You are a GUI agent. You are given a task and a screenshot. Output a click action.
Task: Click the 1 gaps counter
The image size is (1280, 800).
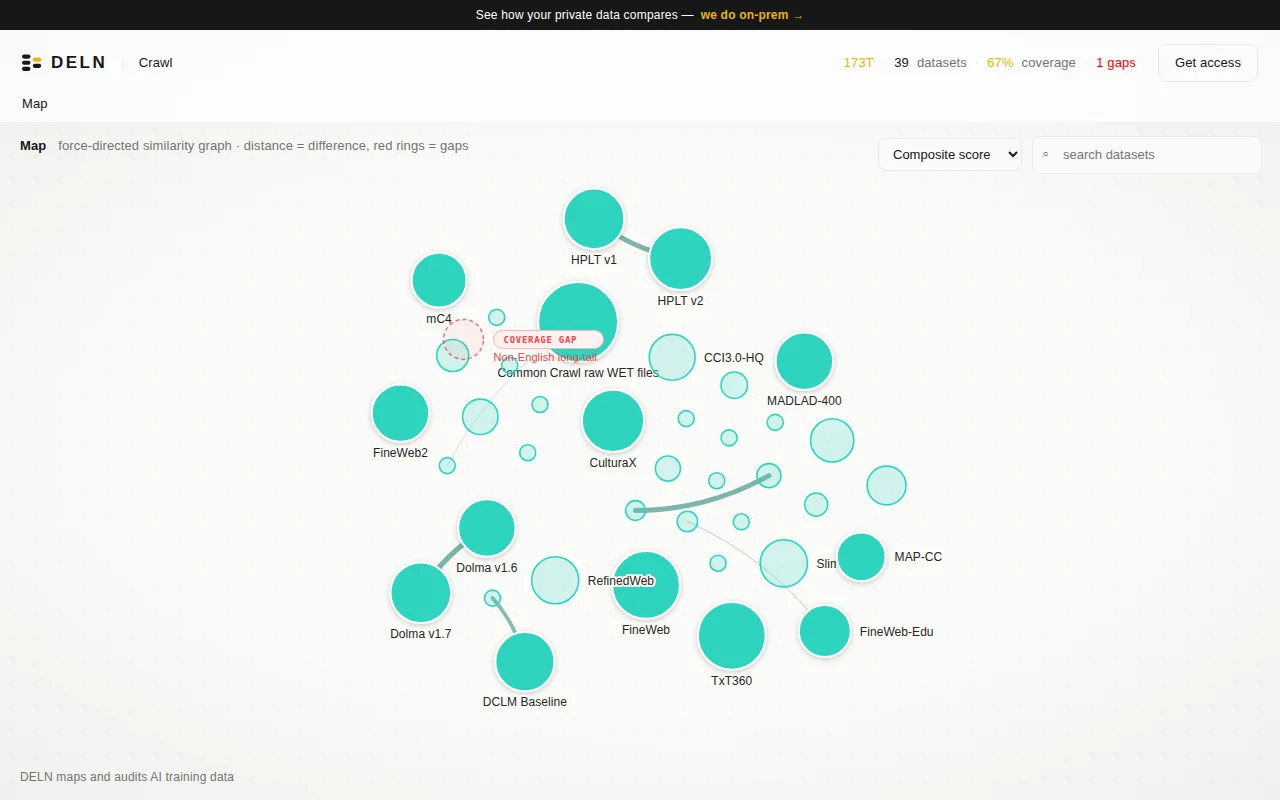pyautogui.click(x=1116, y=62)
